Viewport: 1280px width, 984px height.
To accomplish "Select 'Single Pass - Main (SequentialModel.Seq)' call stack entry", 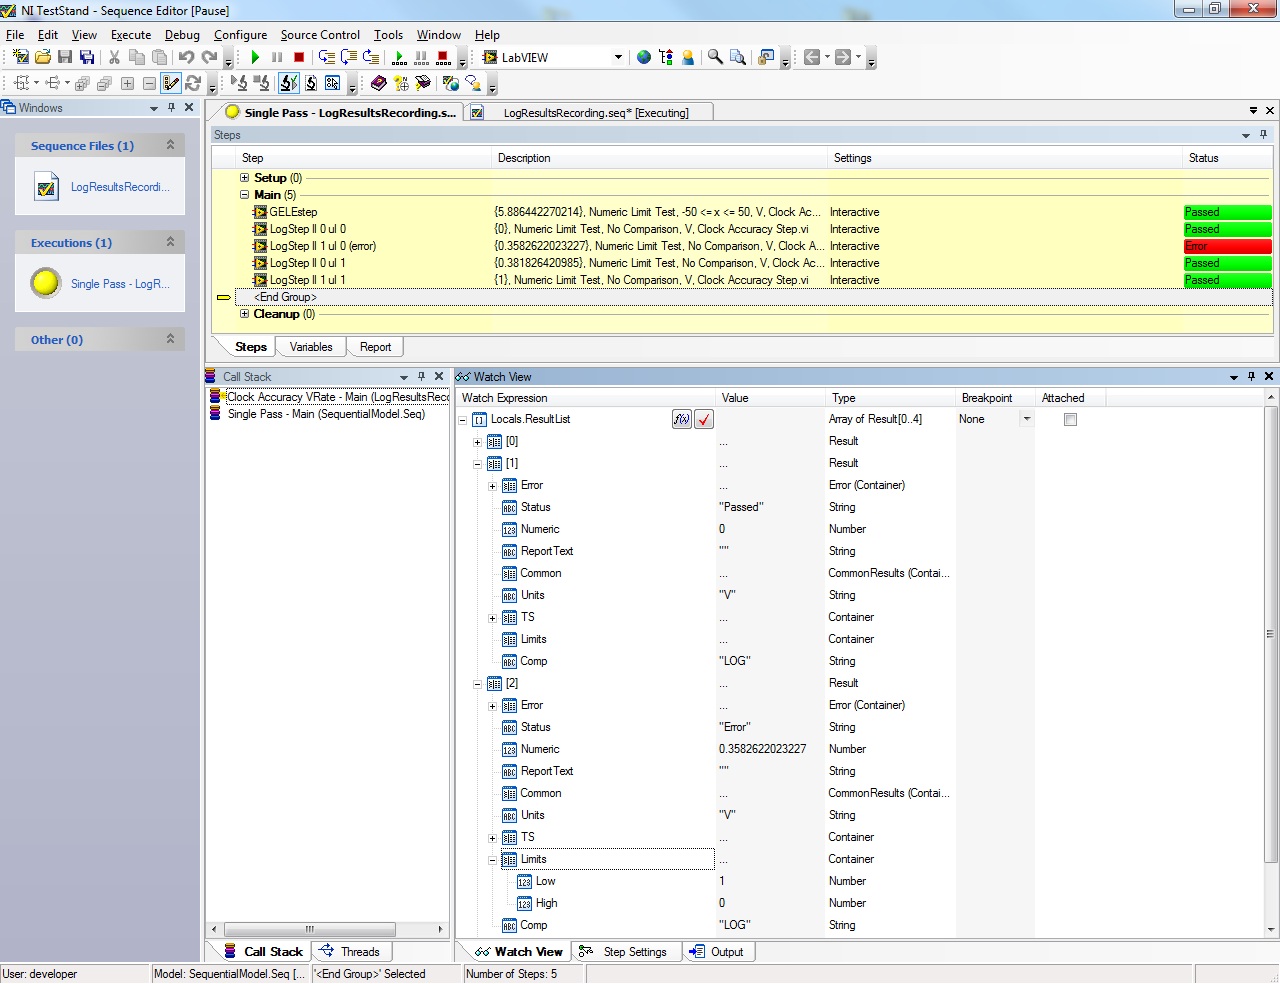I will (x=326, y=414).
